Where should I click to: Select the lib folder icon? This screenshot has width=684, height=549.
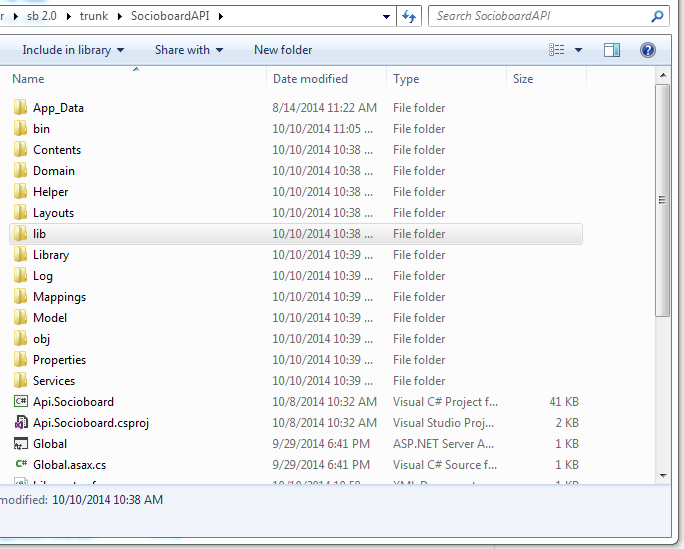tap(20, 233)
